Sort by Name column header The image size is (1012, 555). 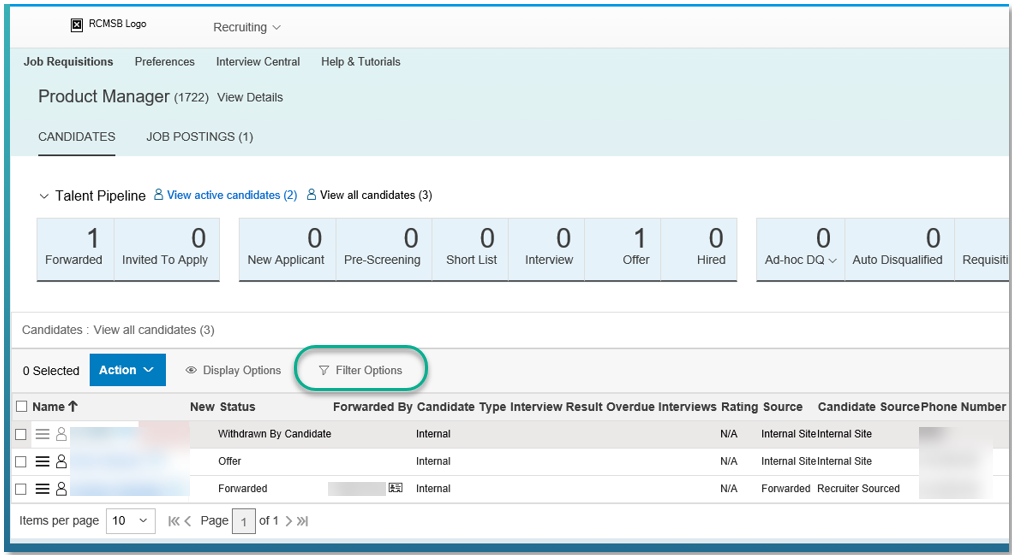55,407
